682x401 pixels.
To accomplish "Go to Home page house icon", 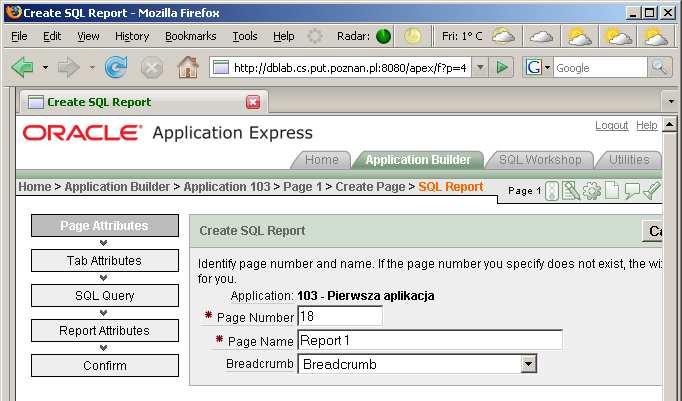I will click(188, 67).
